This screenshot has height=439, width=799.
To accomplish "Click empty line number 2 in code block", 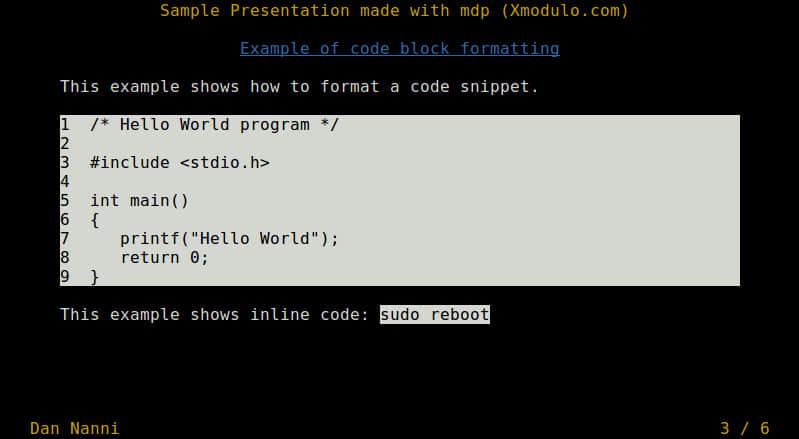I will coord(65,144).
